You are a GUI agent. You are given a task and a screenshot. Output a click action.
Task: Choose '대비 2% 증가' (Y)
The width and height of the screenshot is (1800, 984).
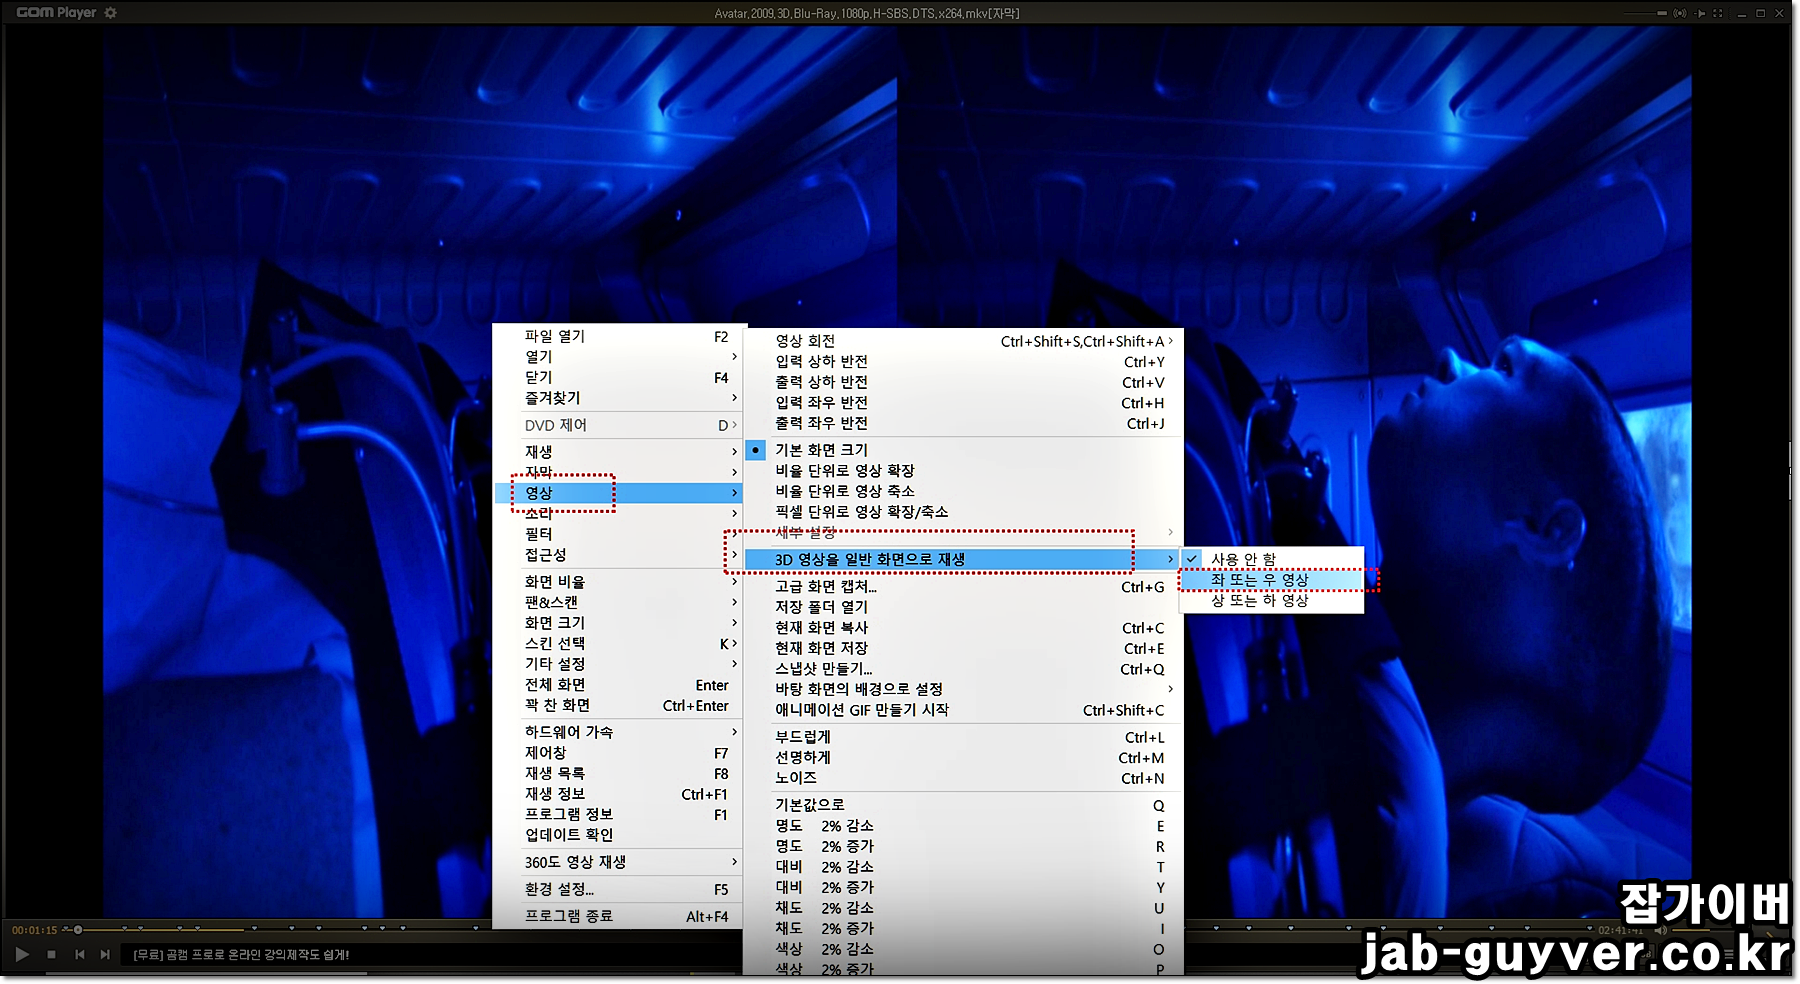[963, 887]
